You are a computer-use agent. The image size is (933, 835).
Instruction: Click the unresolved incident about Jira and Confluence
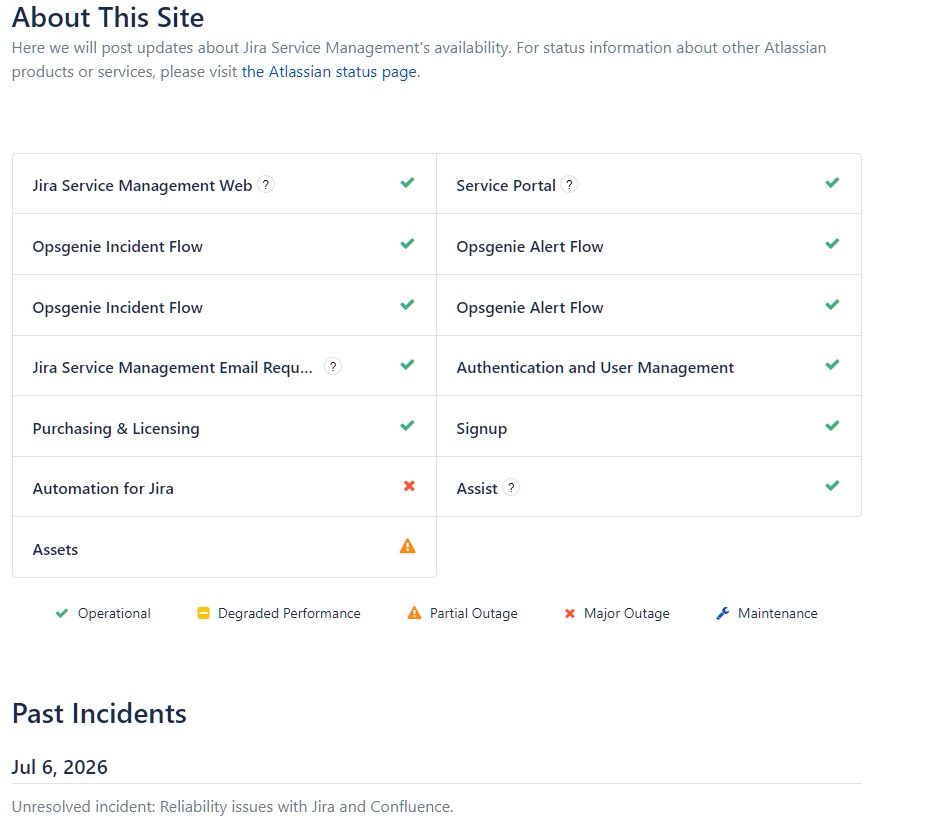[233, 807]
